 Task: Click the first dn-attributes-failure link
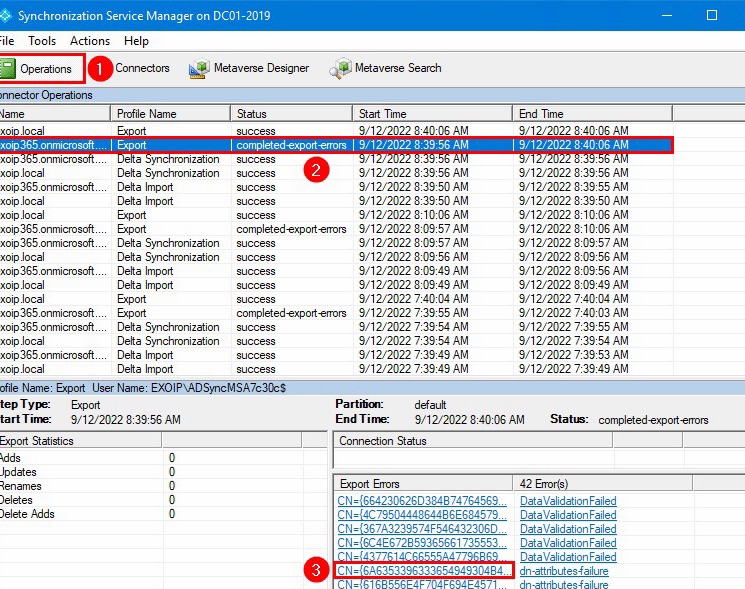[x=564, y=570]
